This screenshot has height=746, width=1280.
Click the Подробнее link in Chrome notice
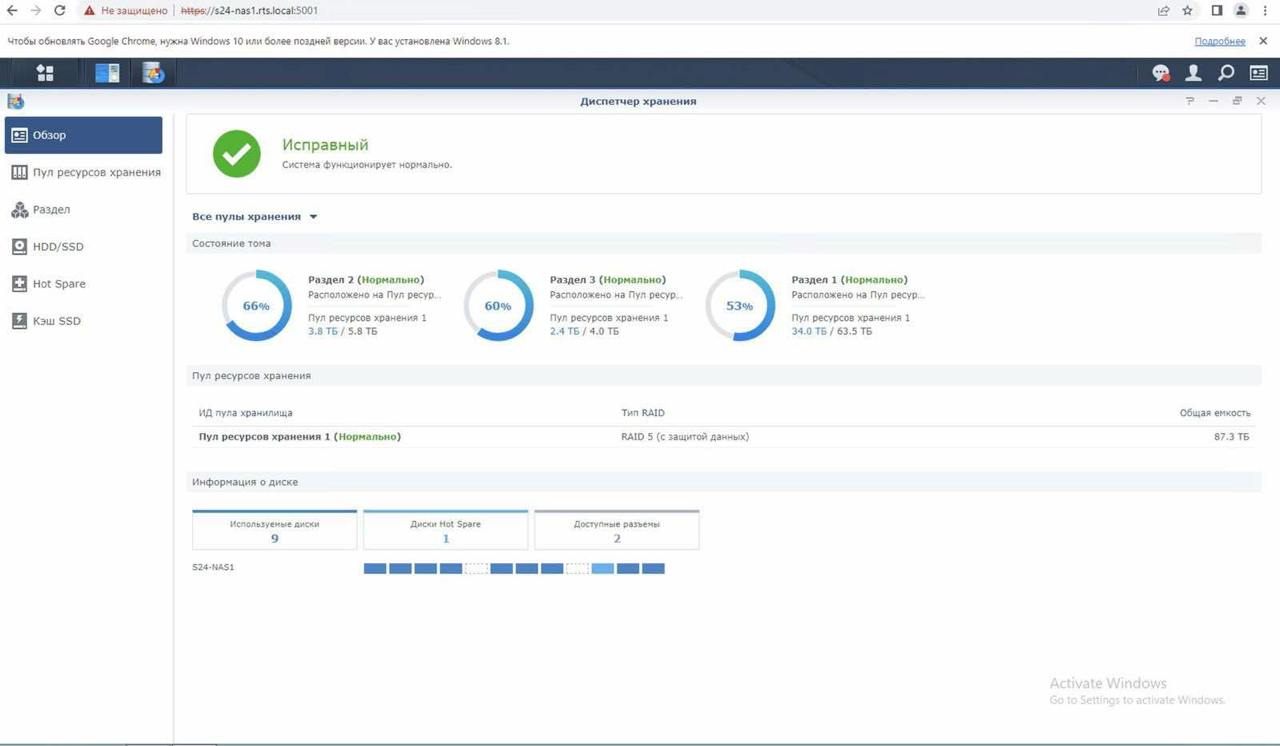(1219, 41)
